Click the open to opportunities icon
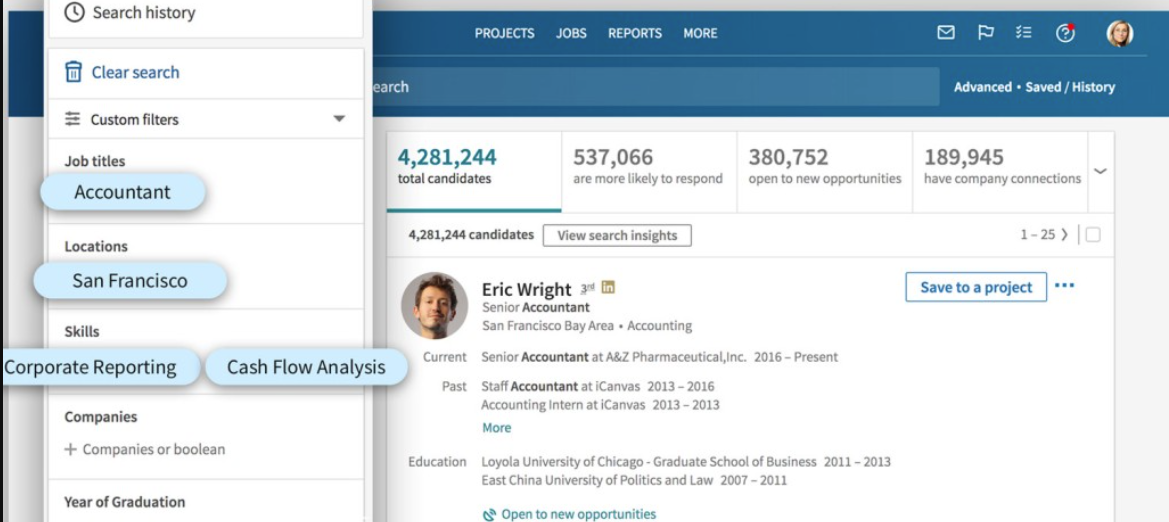 [x=489, y=515]
